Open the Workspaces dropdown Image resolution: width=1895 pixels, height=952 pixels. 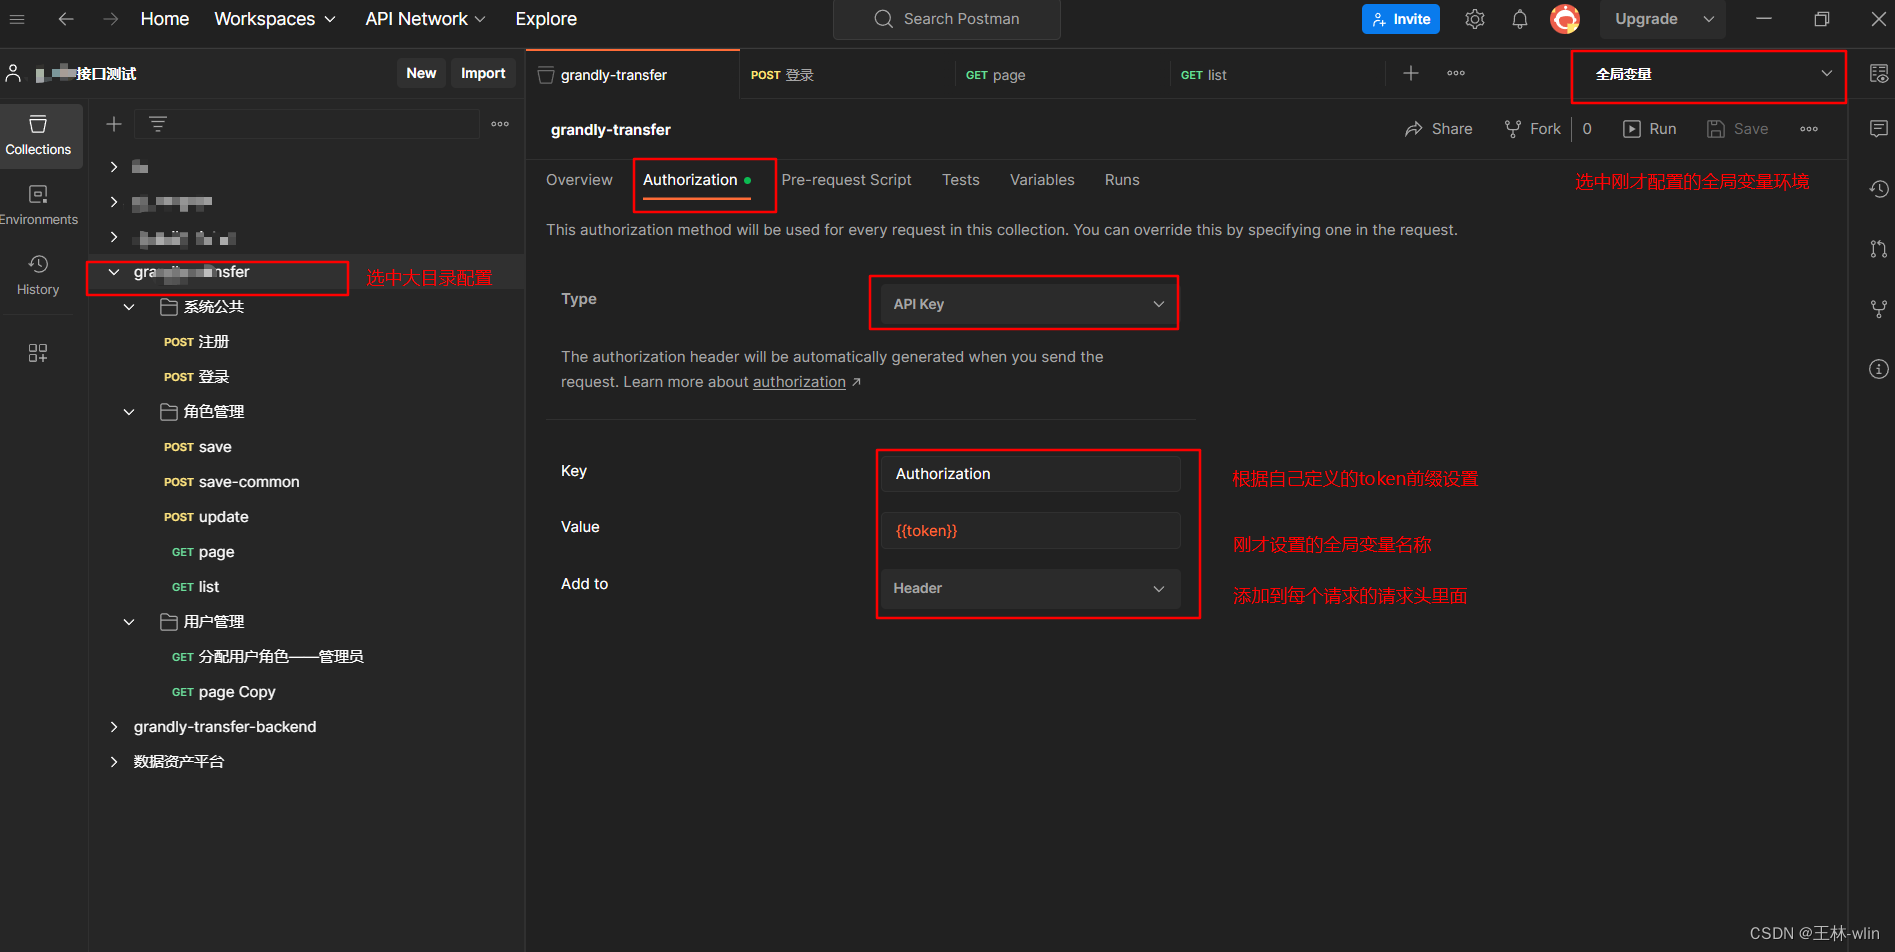coord(275,19)
